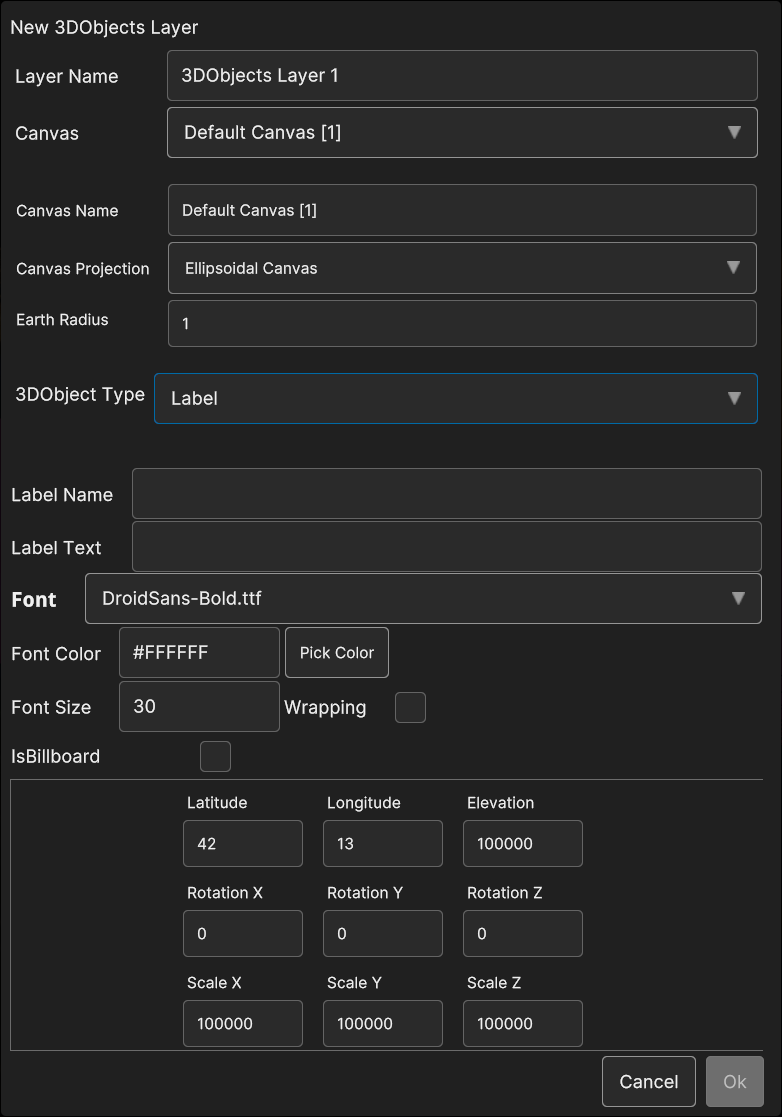The height and width of the screenshot is (1117, 782).
Task: Click the Rotation Y field
Action: pyautogui.click(x=382, y=933)
